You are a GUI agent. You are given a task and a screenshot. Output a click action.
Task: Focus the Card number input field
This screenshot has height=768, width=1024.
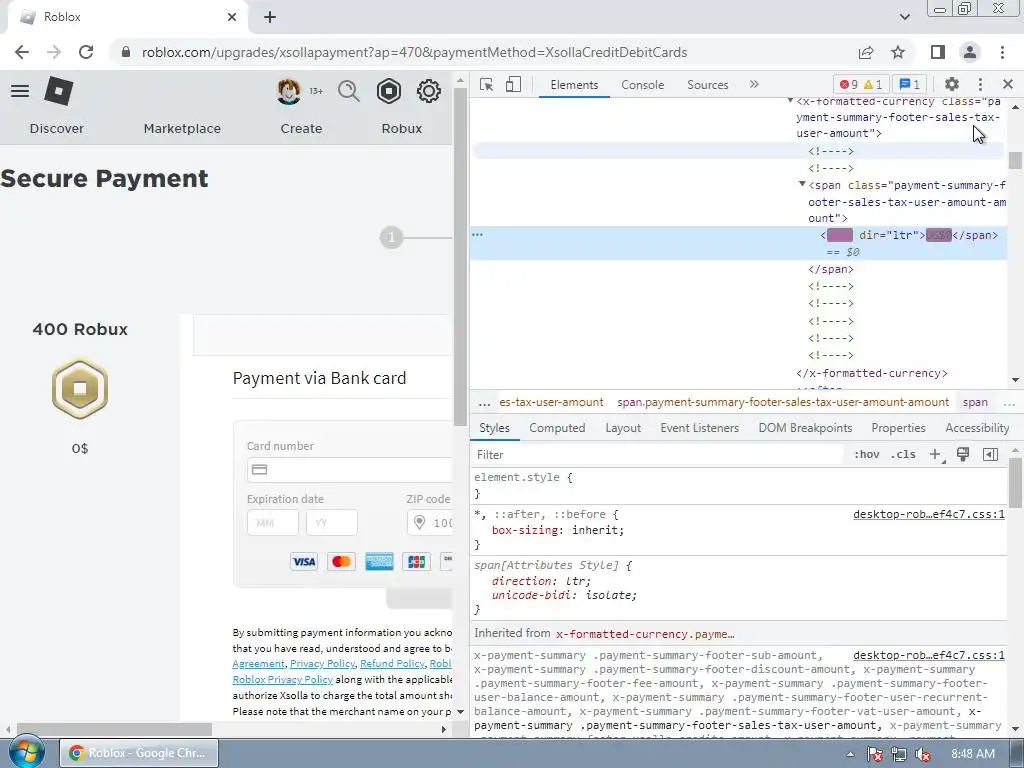click(350, 470)
